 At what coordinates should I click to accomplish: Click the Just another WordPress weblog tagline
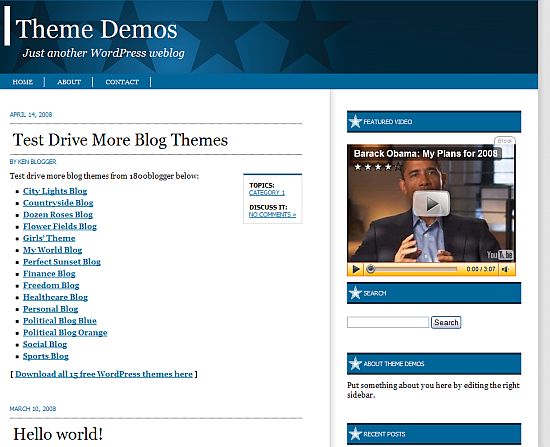click(103, 53)
